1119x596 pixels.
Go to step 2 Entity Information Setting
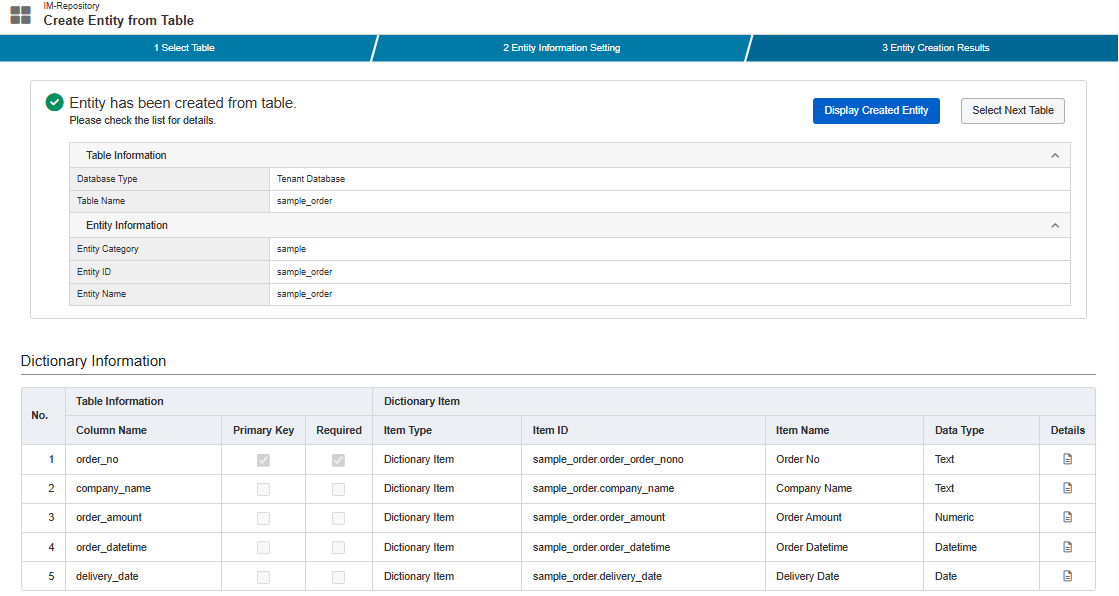(x=562, y=48)
